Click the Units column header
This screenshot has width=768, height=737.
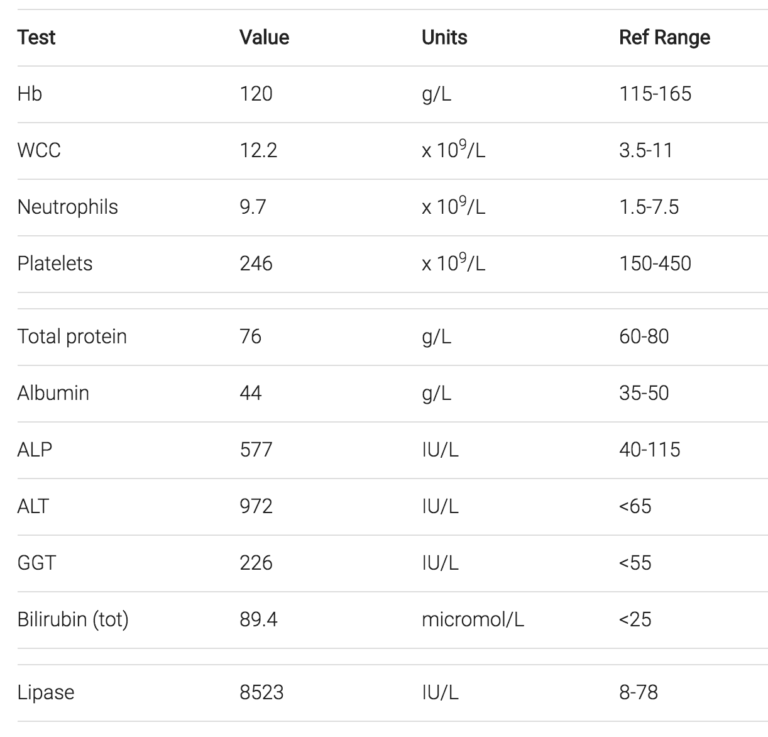coord(444,38)
